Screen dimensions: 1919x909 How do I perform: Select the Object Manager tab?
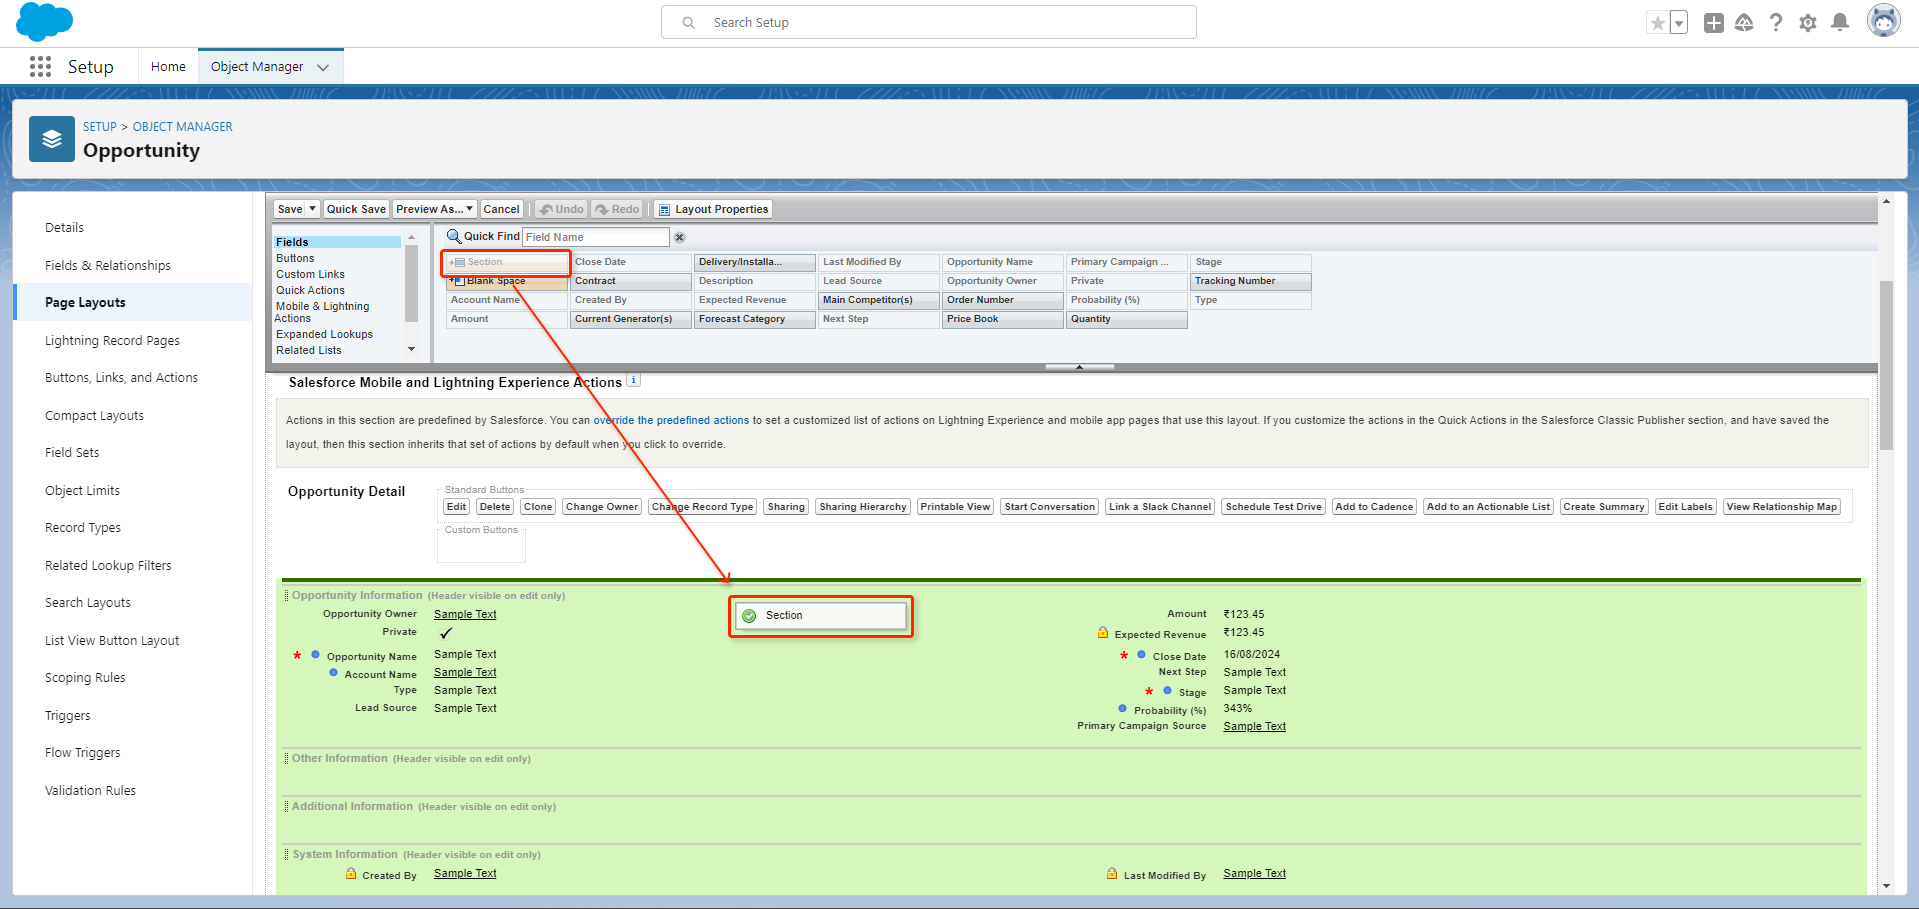(257, 67)
